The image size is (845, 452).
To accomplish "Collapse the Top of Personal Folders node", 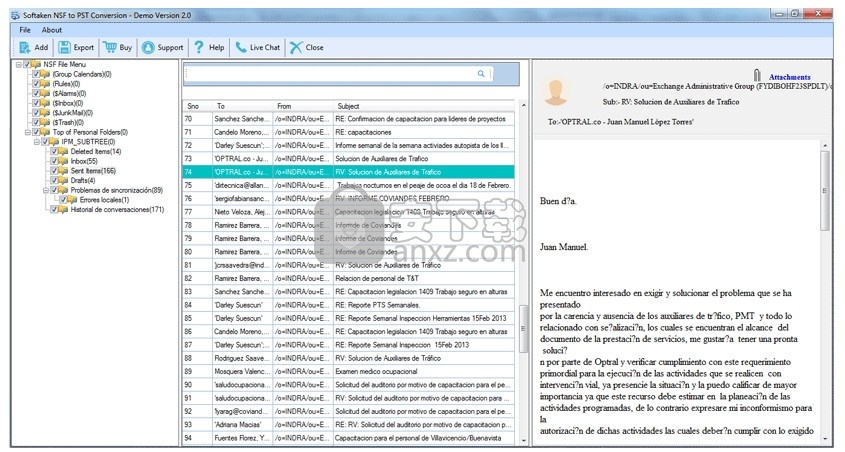I will click(x=28, y=133).
